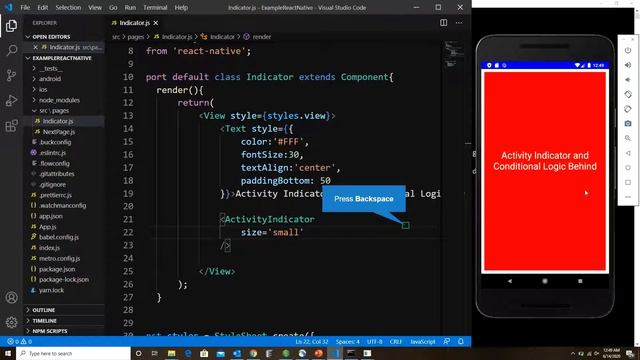The image size is (640, 360).
Task: Change language mode via JavaScript item
Action: pos(422,342)
